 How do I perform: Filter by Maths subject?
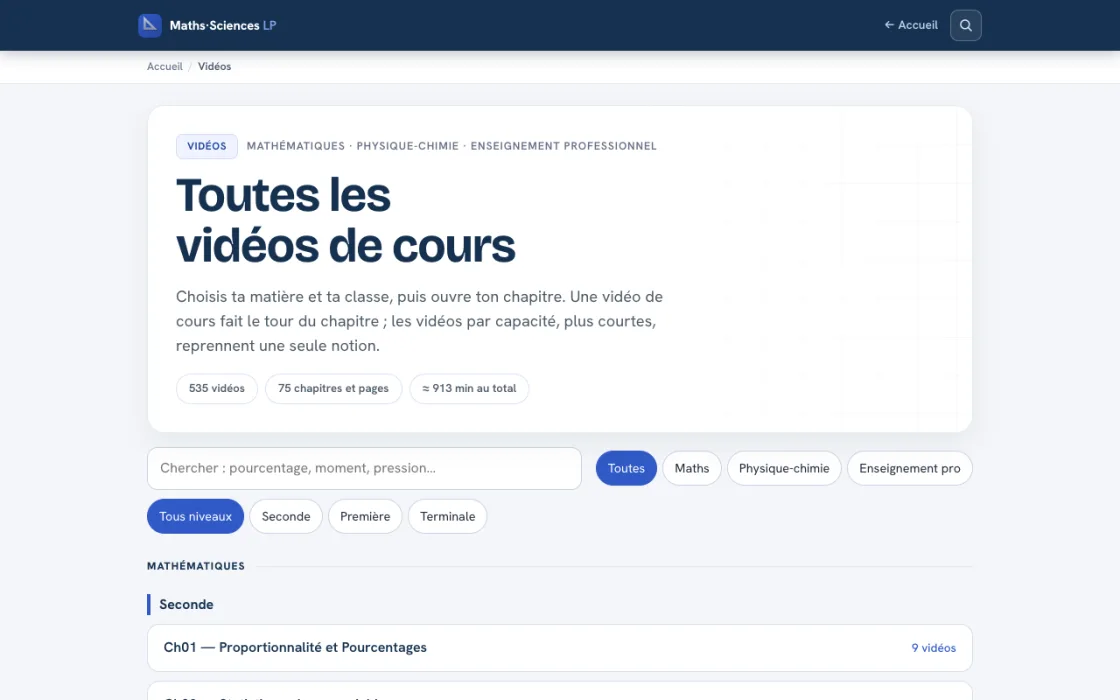(x=691, y=469)
